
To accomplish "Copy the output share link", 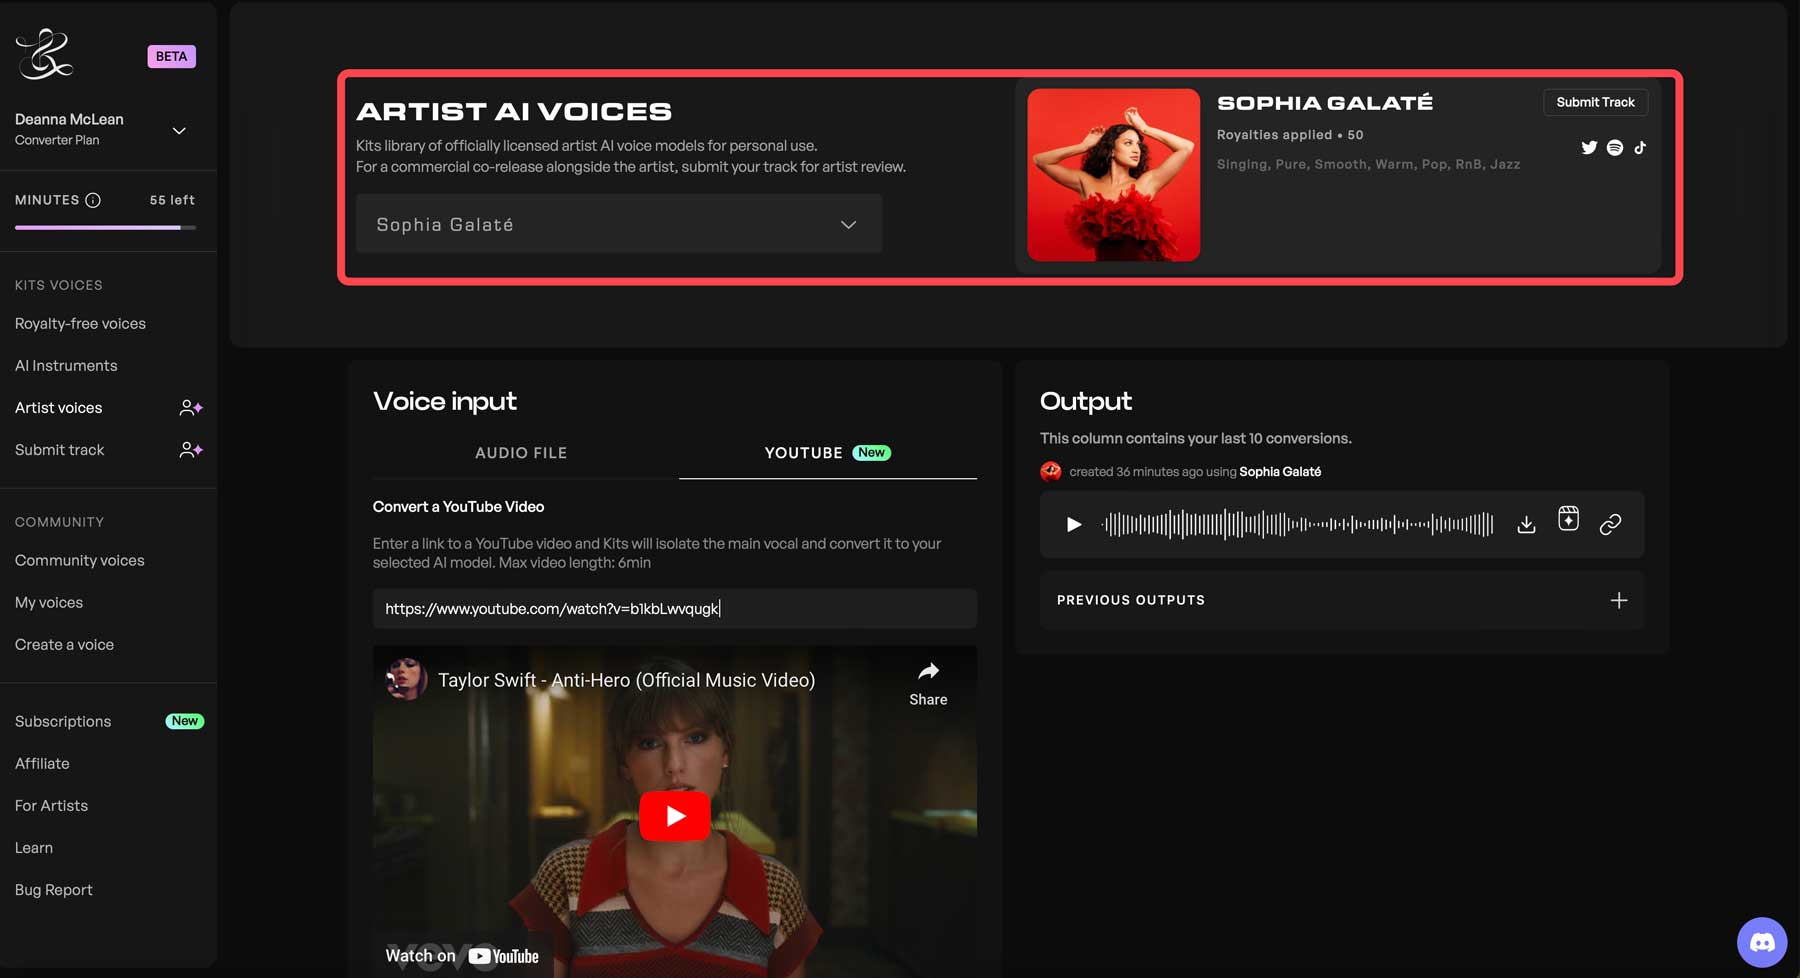I will pos(1610,524).
